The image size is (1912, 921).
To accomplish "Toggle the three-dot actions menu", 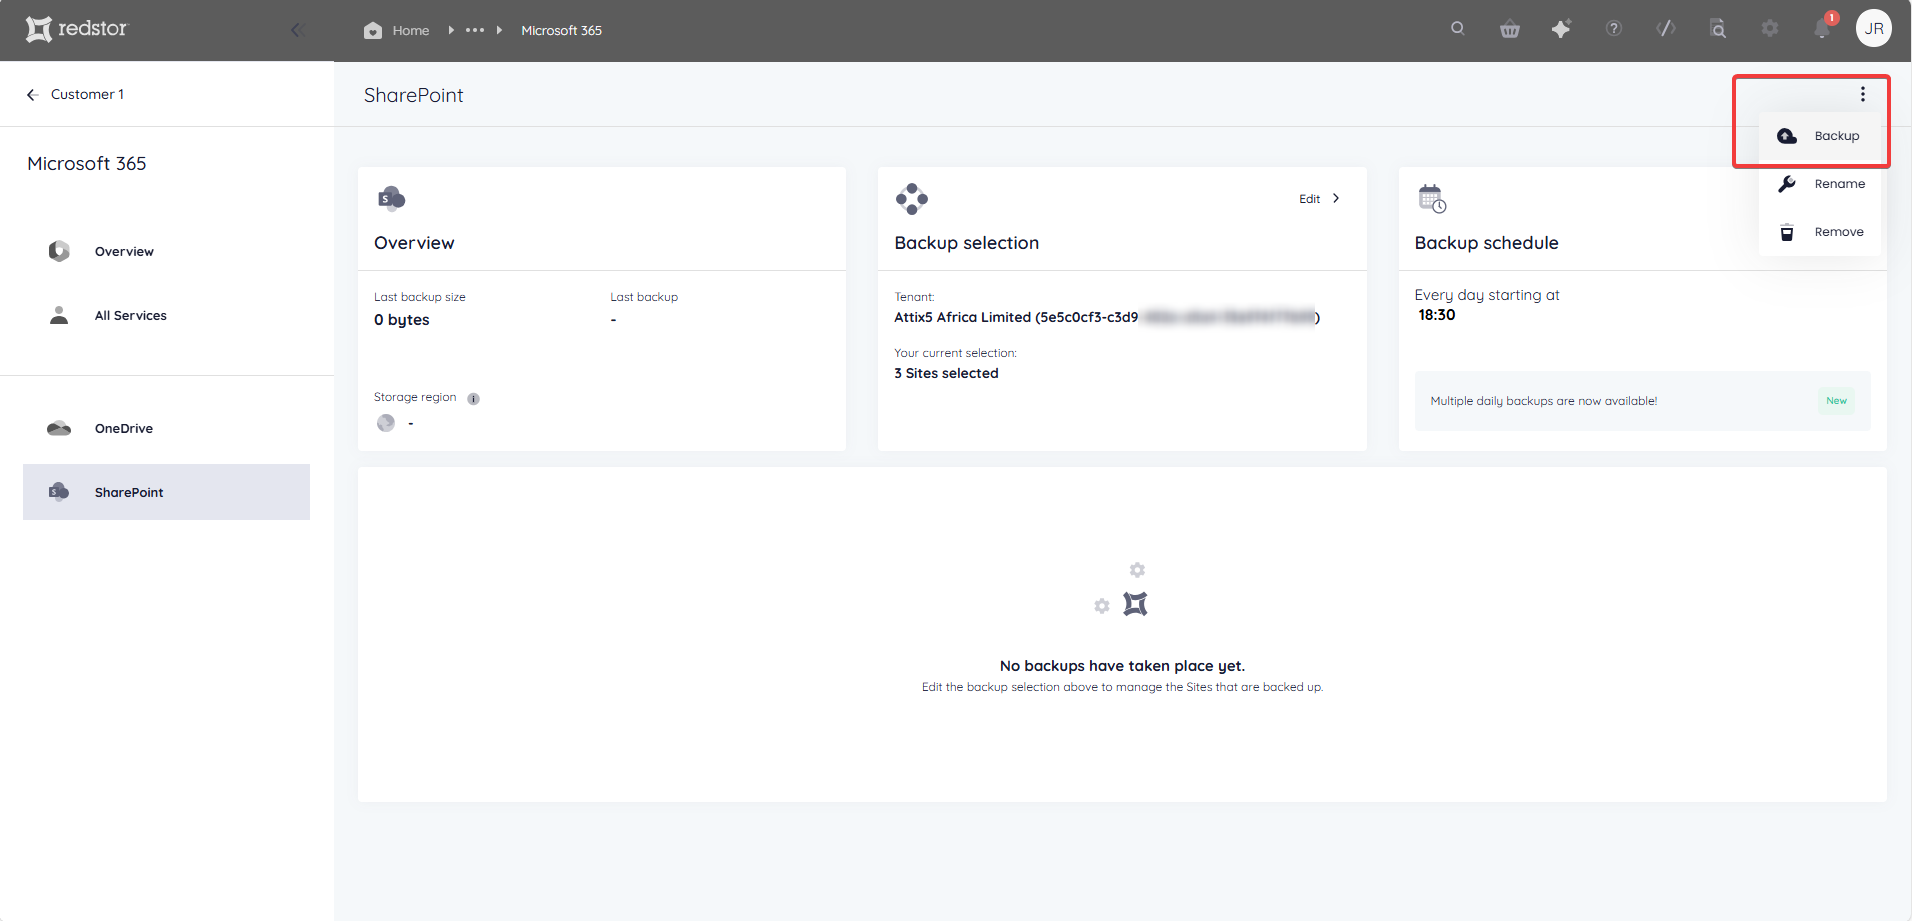I will tap(1862, 94).
